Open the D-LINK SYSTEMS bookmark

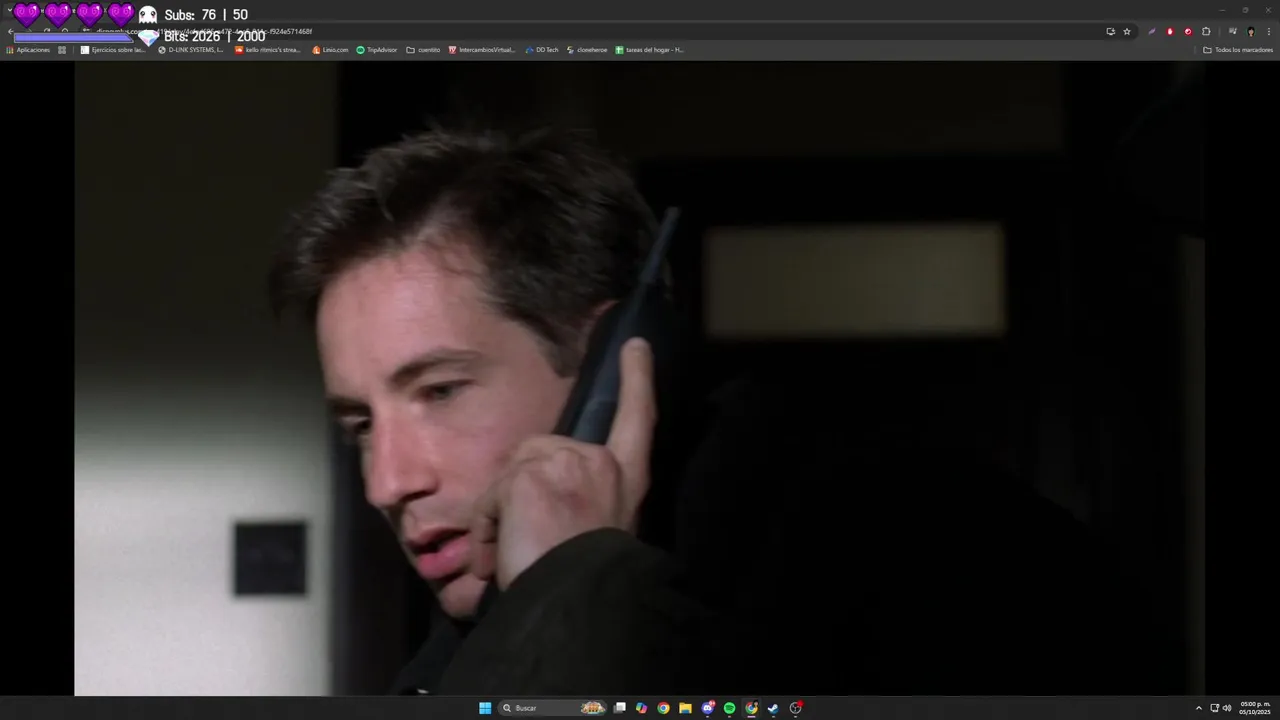(191, 50)
